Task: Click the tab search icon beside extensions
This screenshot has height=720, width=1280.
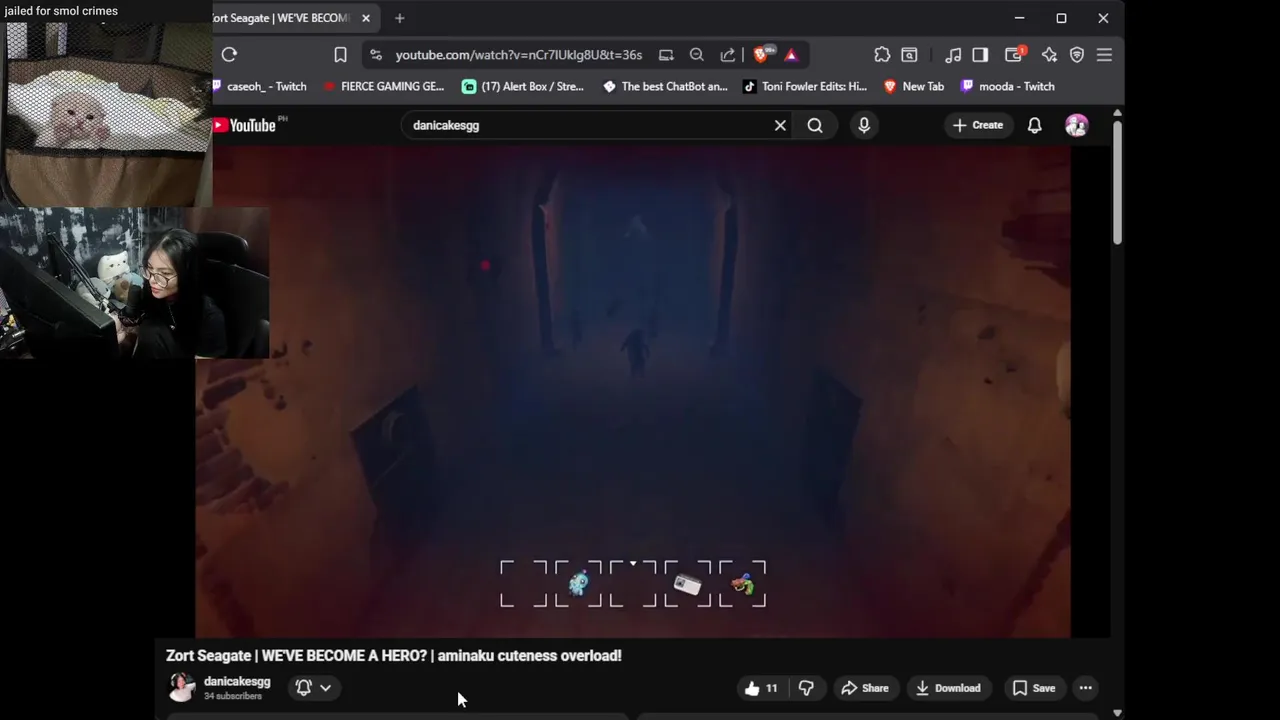Action: pos(909,55)
